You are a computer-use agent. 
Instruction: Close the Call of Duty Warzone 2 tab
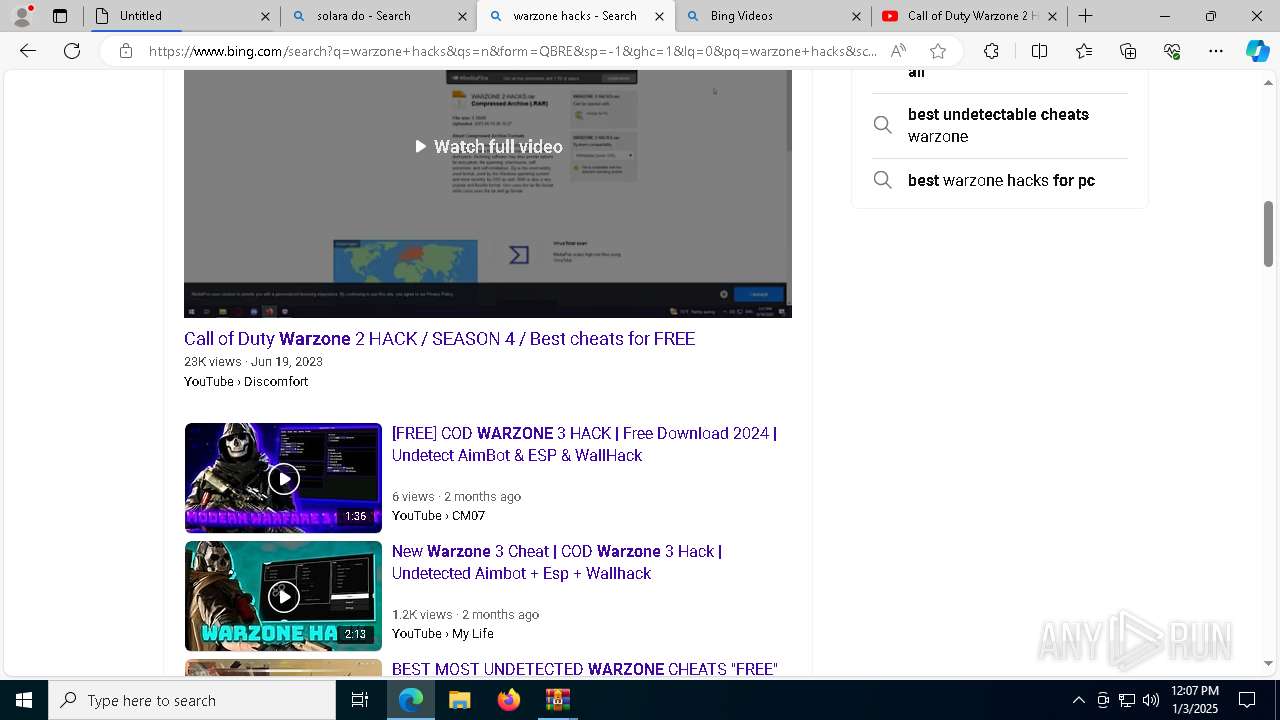point(1052,16)
